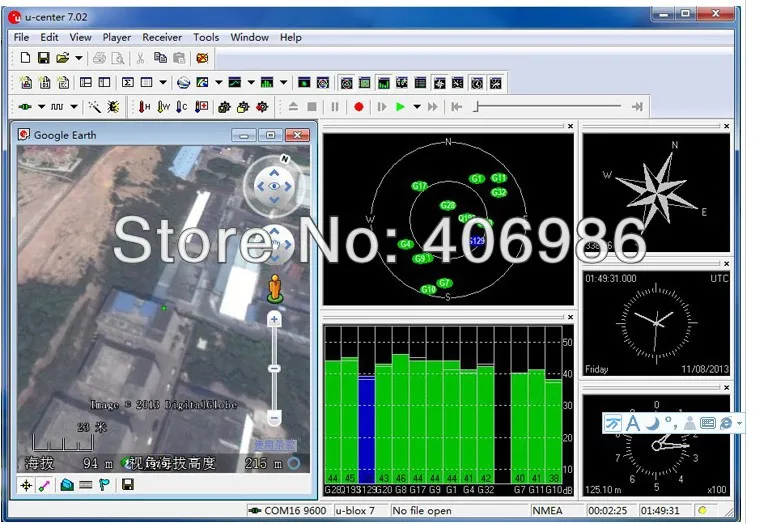Open the chart view toolbar icon
Viewport: 760px width, 524px height.
(x=235, y=83)
